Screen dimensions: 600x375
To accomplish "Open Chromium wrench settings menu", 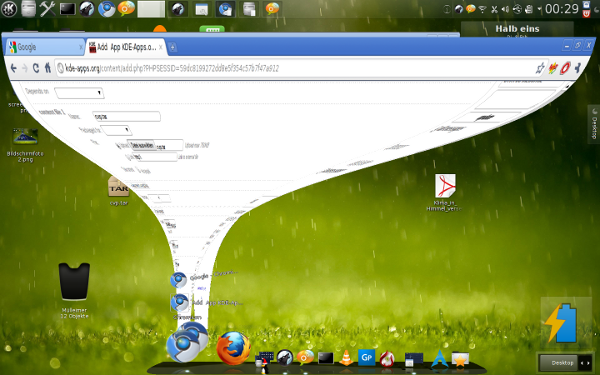I will 577,68.
